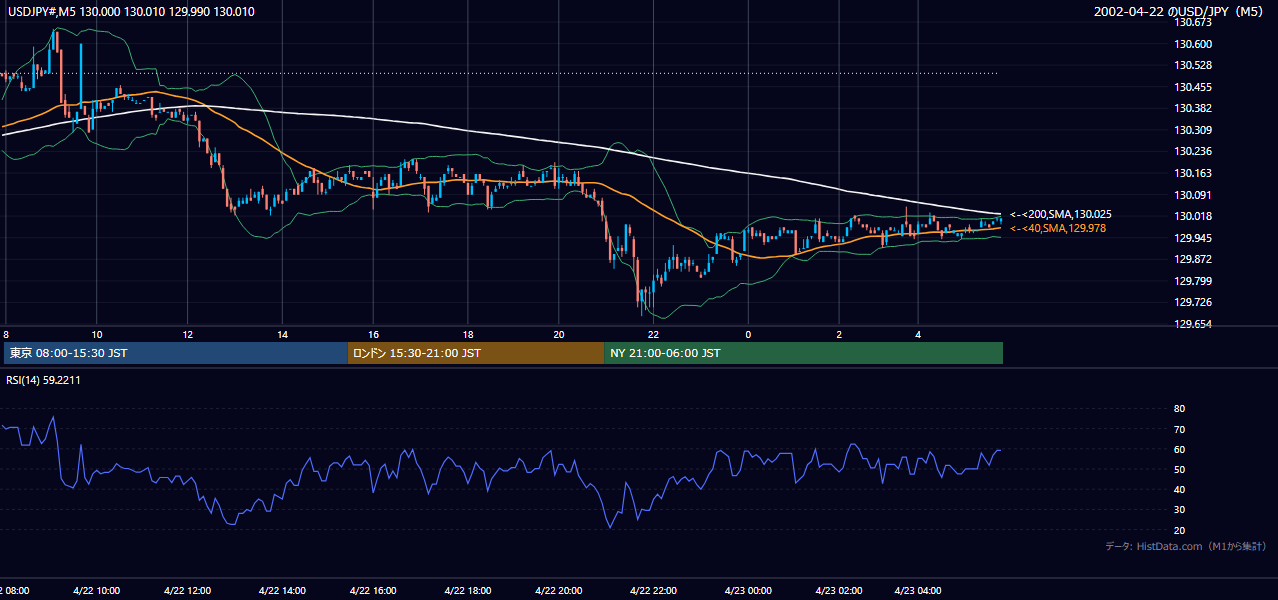Screen dimensions: 1278x600
Task: Select the NY 21:00-06:00 JST session bar
Action: click(x=803, y=353)
